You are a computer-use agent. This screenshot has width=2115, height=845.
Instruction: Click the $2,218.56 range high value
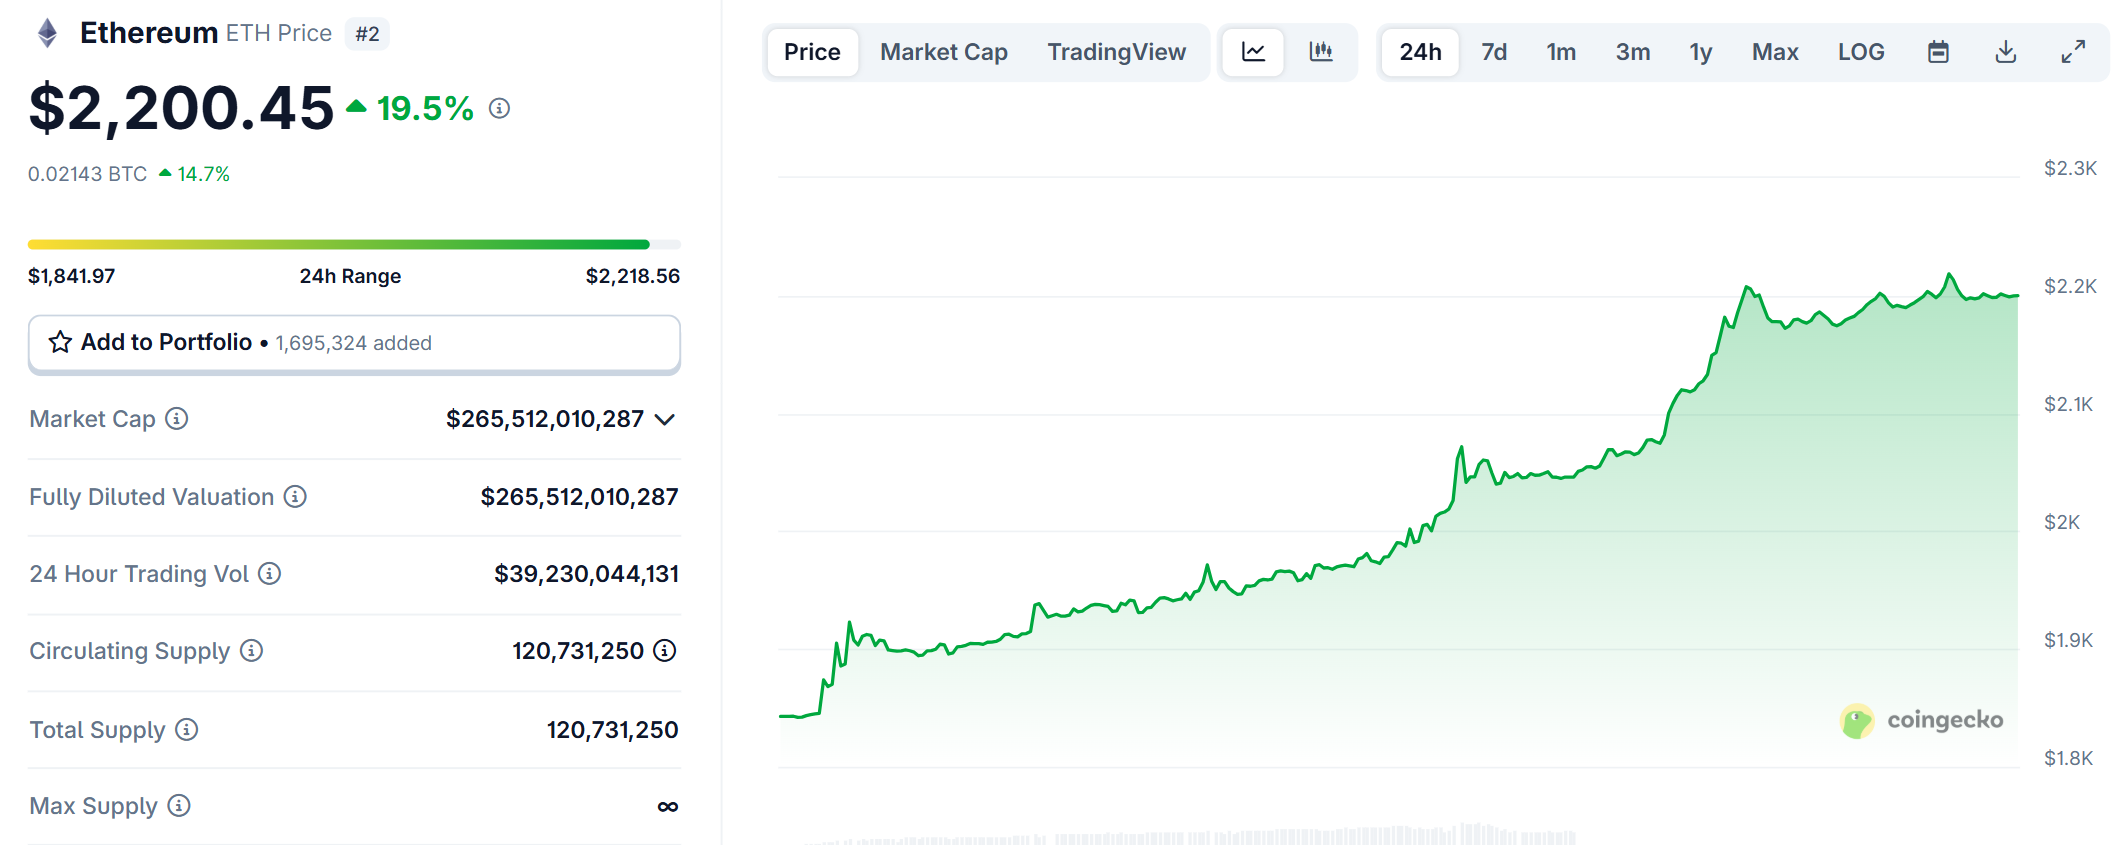click(632, 276)
